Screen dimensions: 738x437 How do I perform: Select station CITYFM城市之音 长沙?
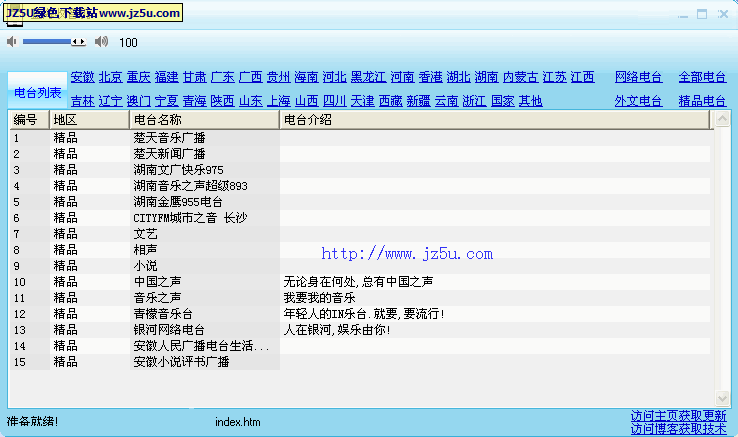click(190, 218)
